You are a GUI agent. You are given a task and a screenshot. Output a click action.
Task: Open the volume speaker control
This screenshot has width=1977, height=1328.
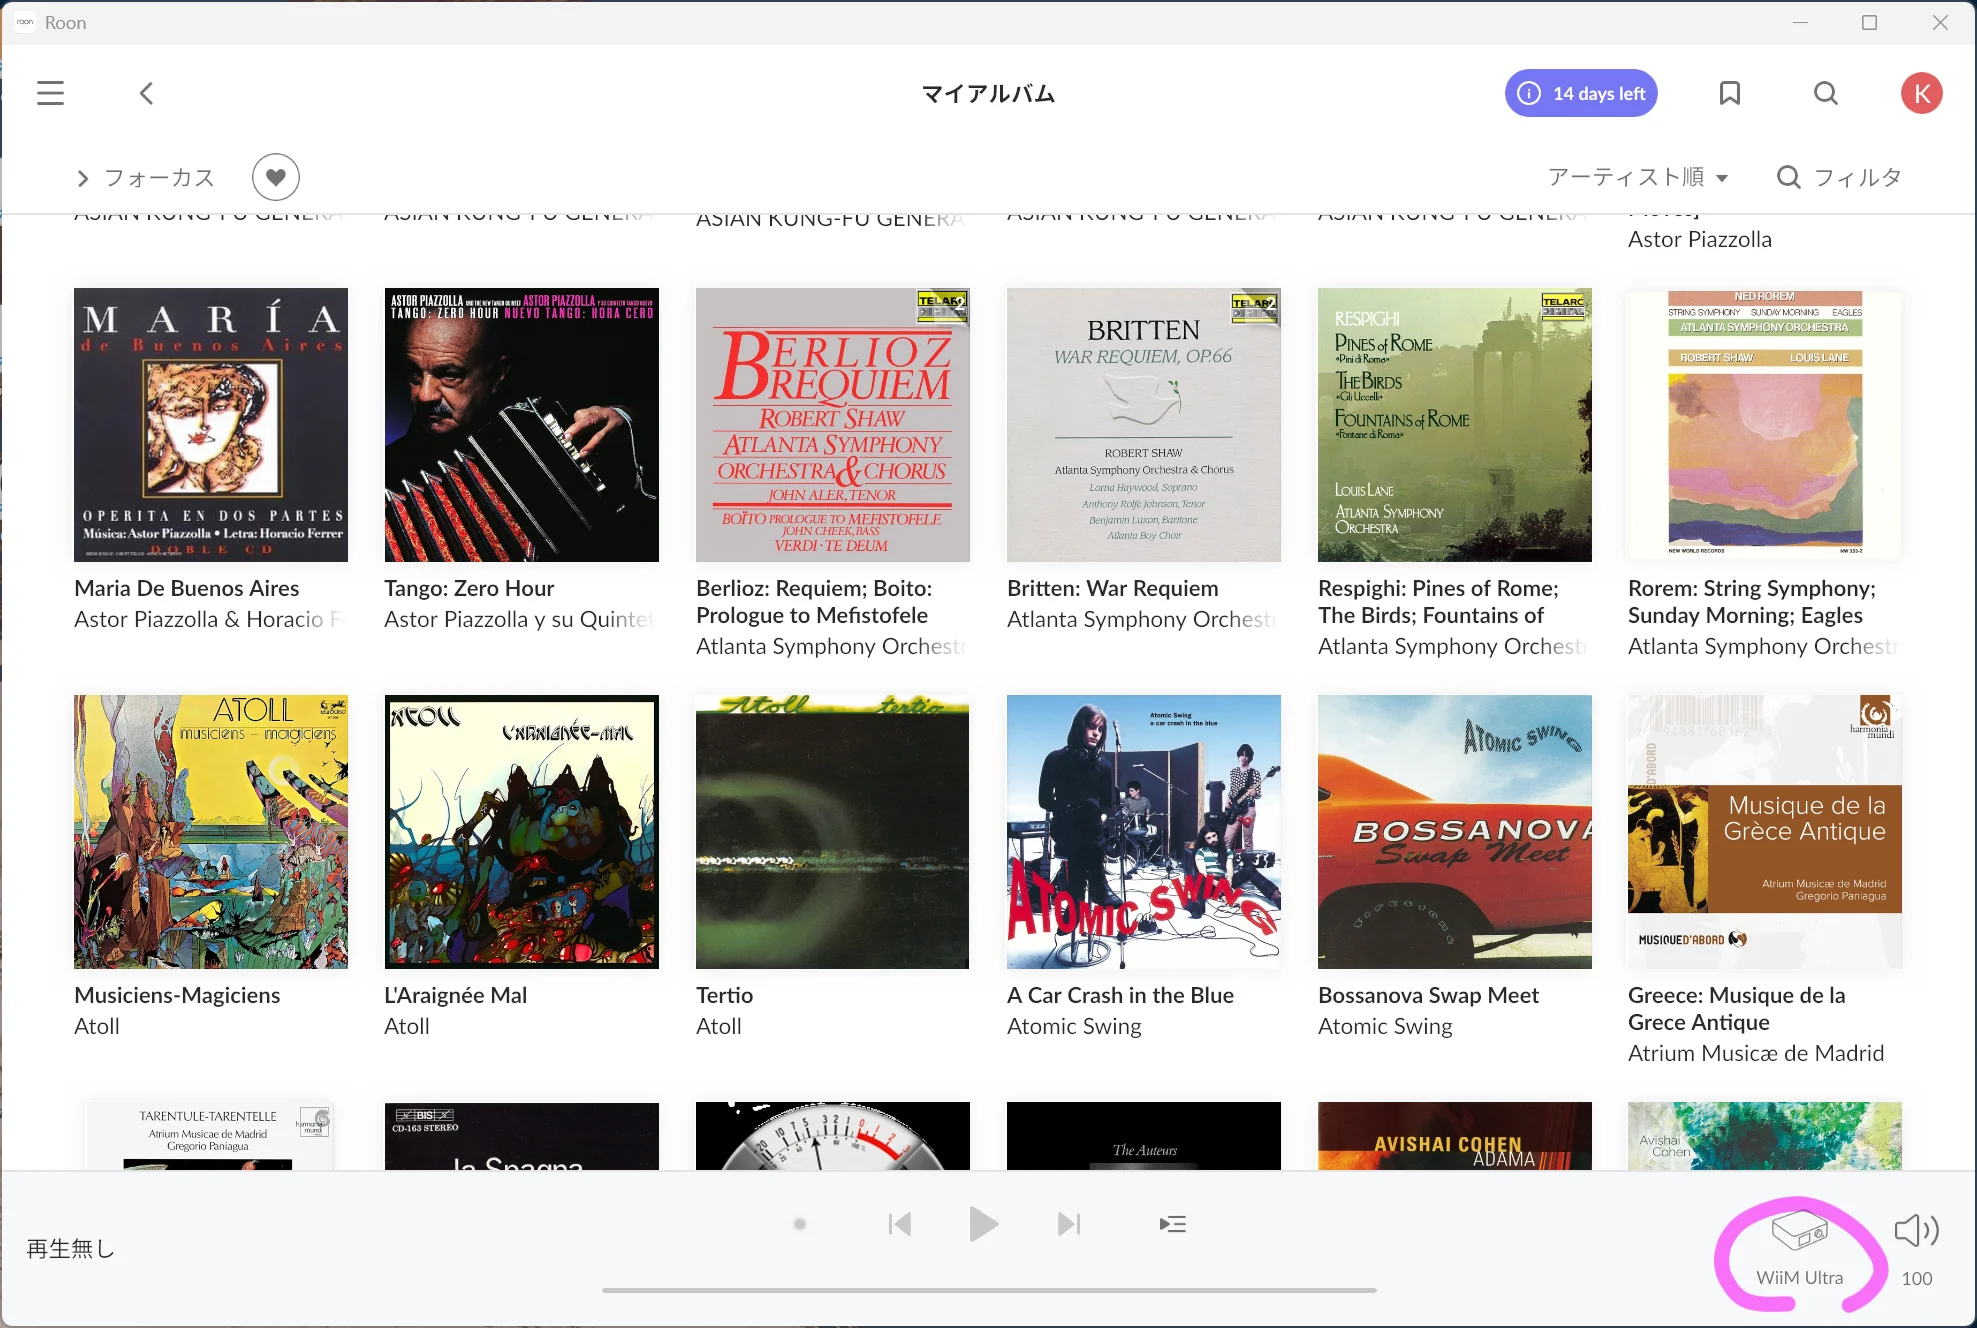point(1915,1231)
